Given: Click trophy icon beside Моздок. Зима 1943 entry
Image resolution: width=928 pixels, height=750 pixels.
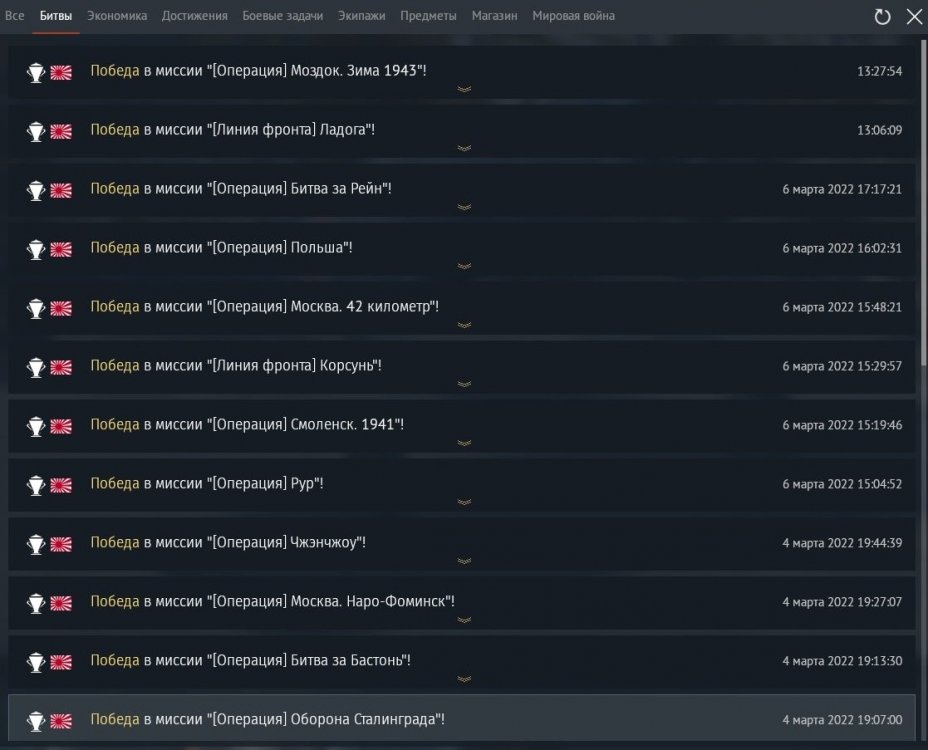Looking at the screenshot, I should (36, 72).
